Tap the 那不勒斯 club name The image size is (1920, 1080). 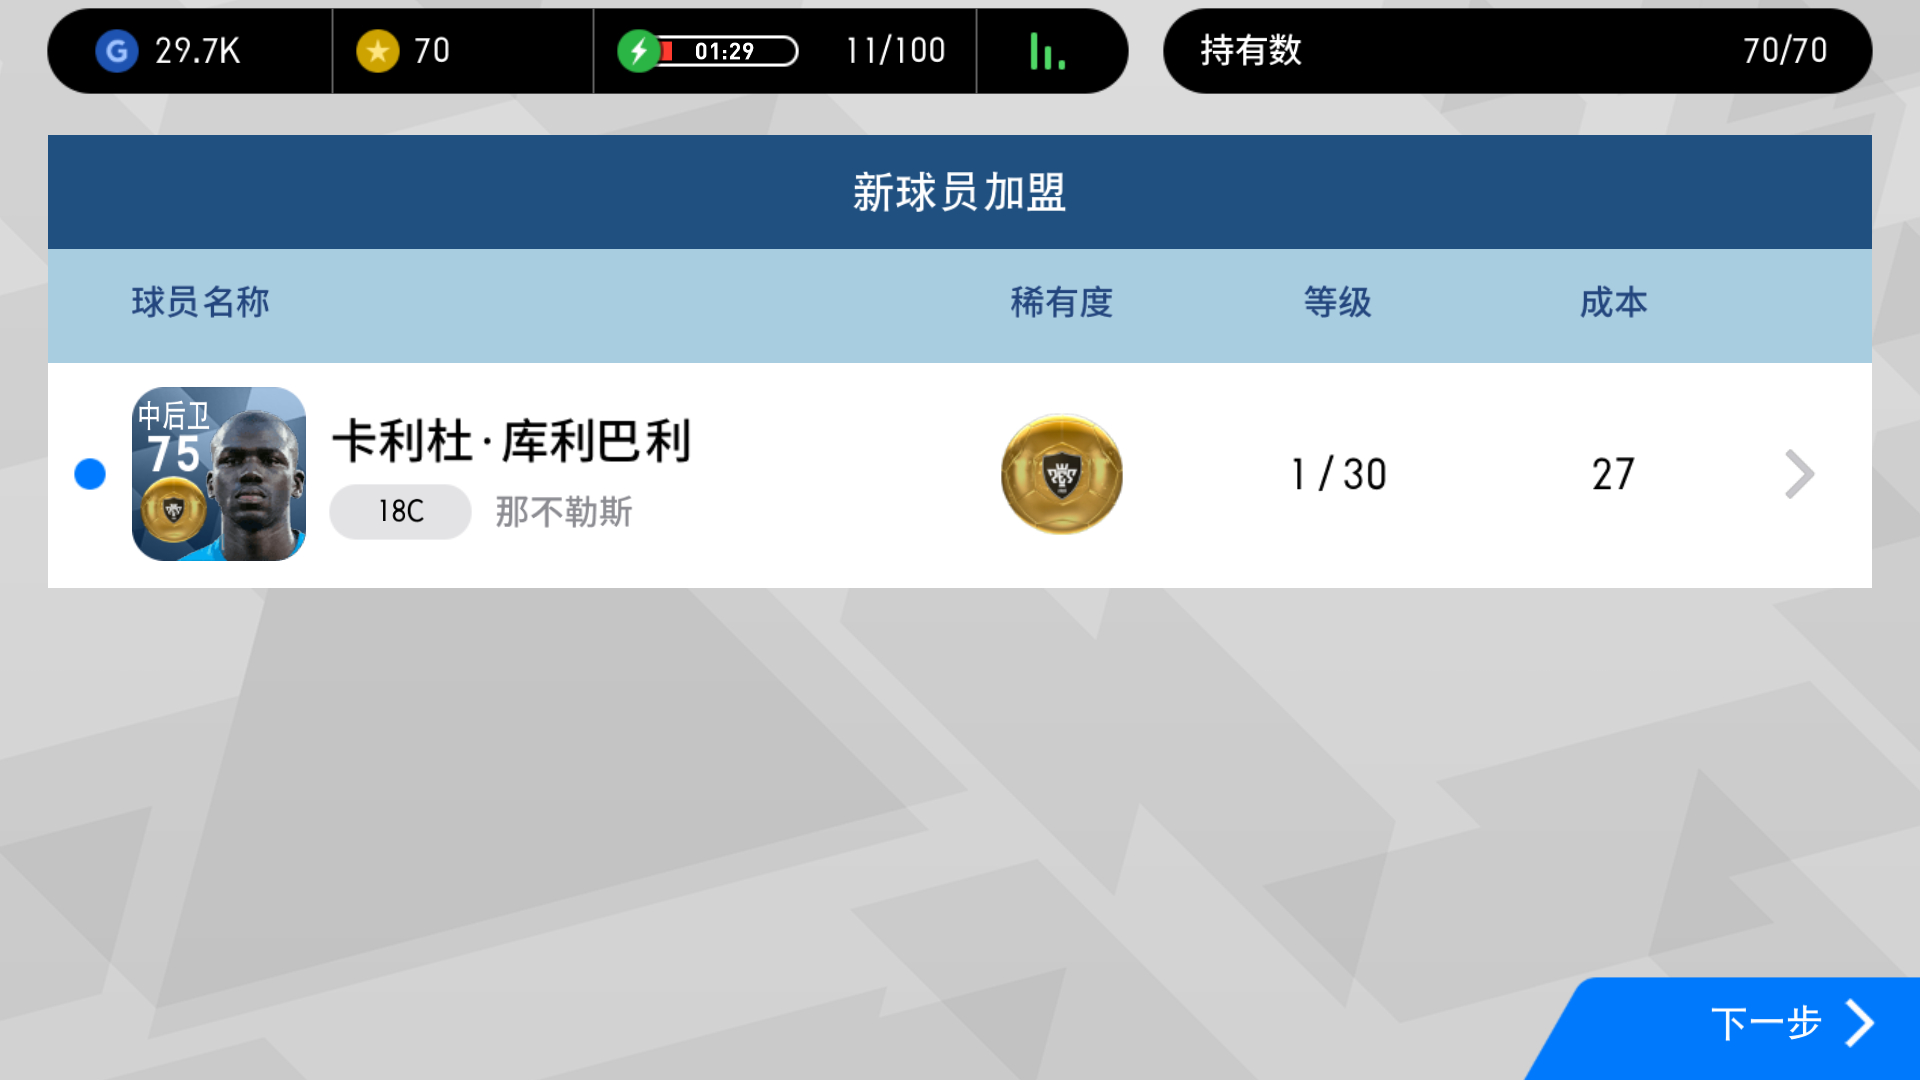[x=564, y=512]
